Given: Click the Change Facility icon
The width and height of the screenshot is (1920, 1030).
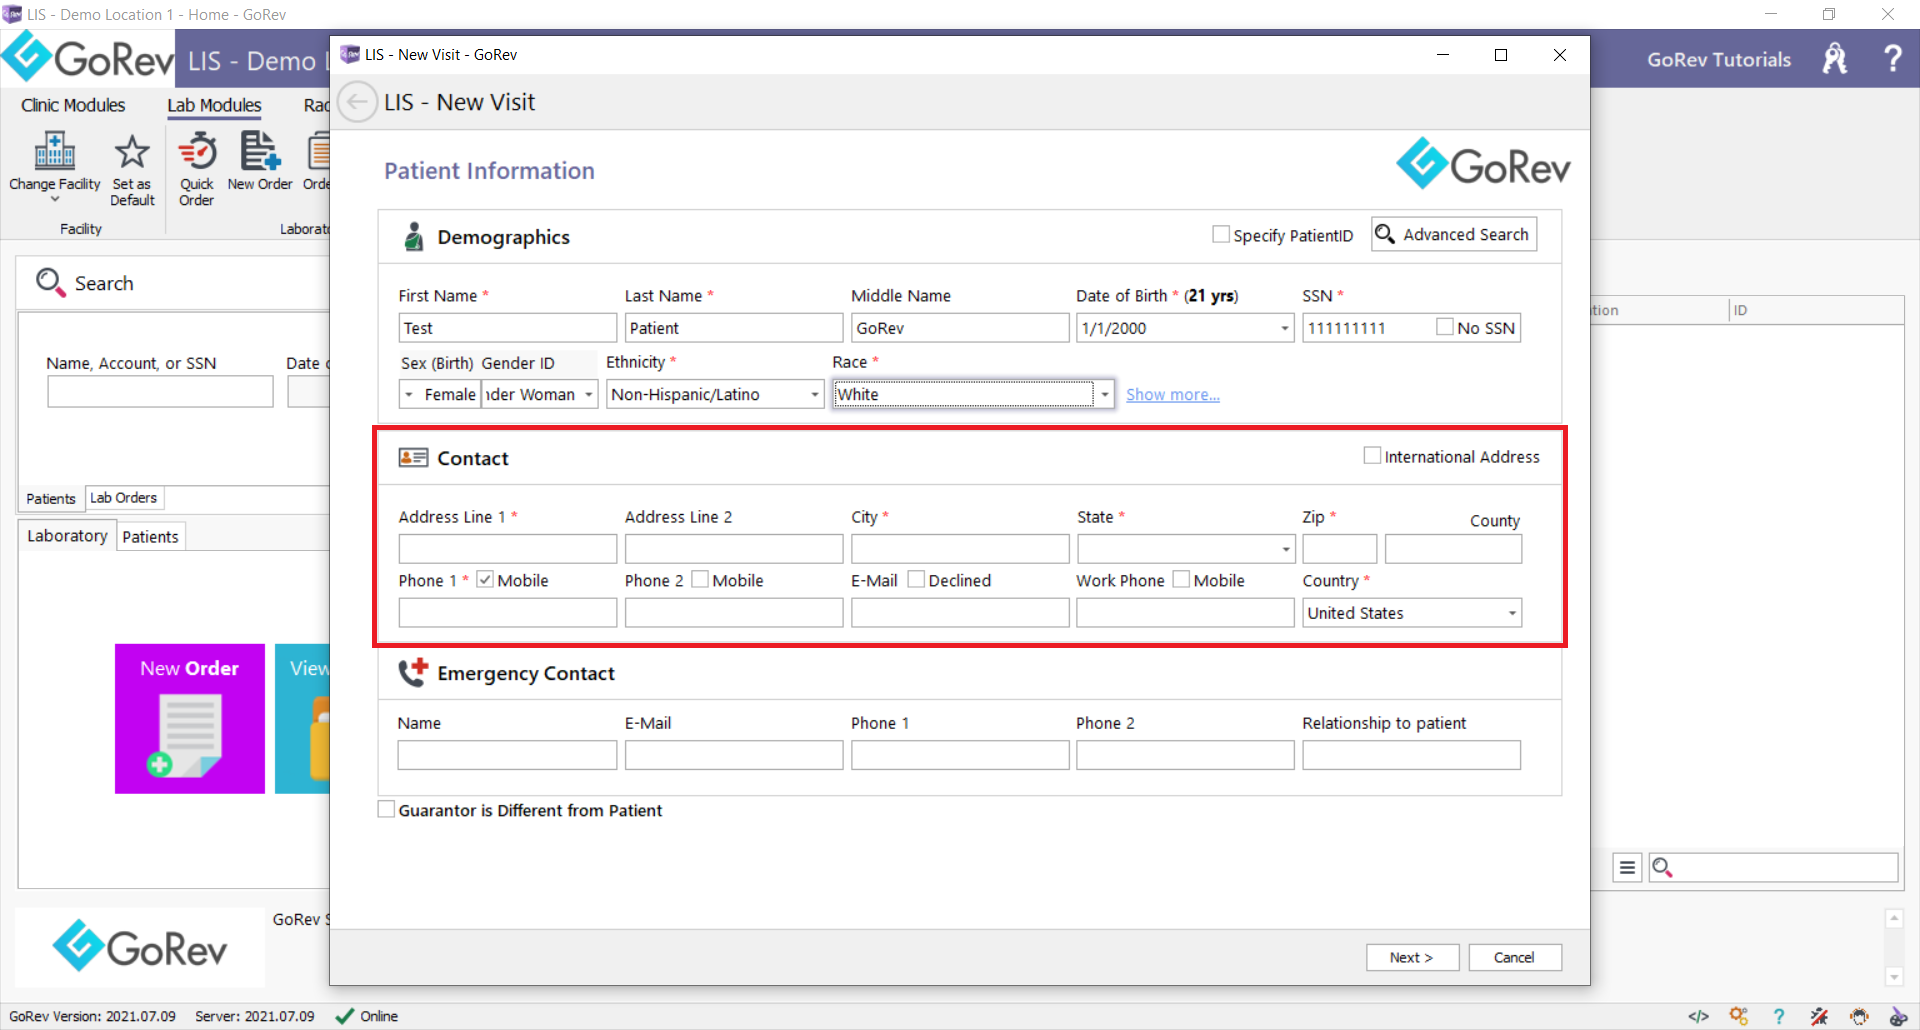Looking at the screenshot, I should click(x=55, y=151).
